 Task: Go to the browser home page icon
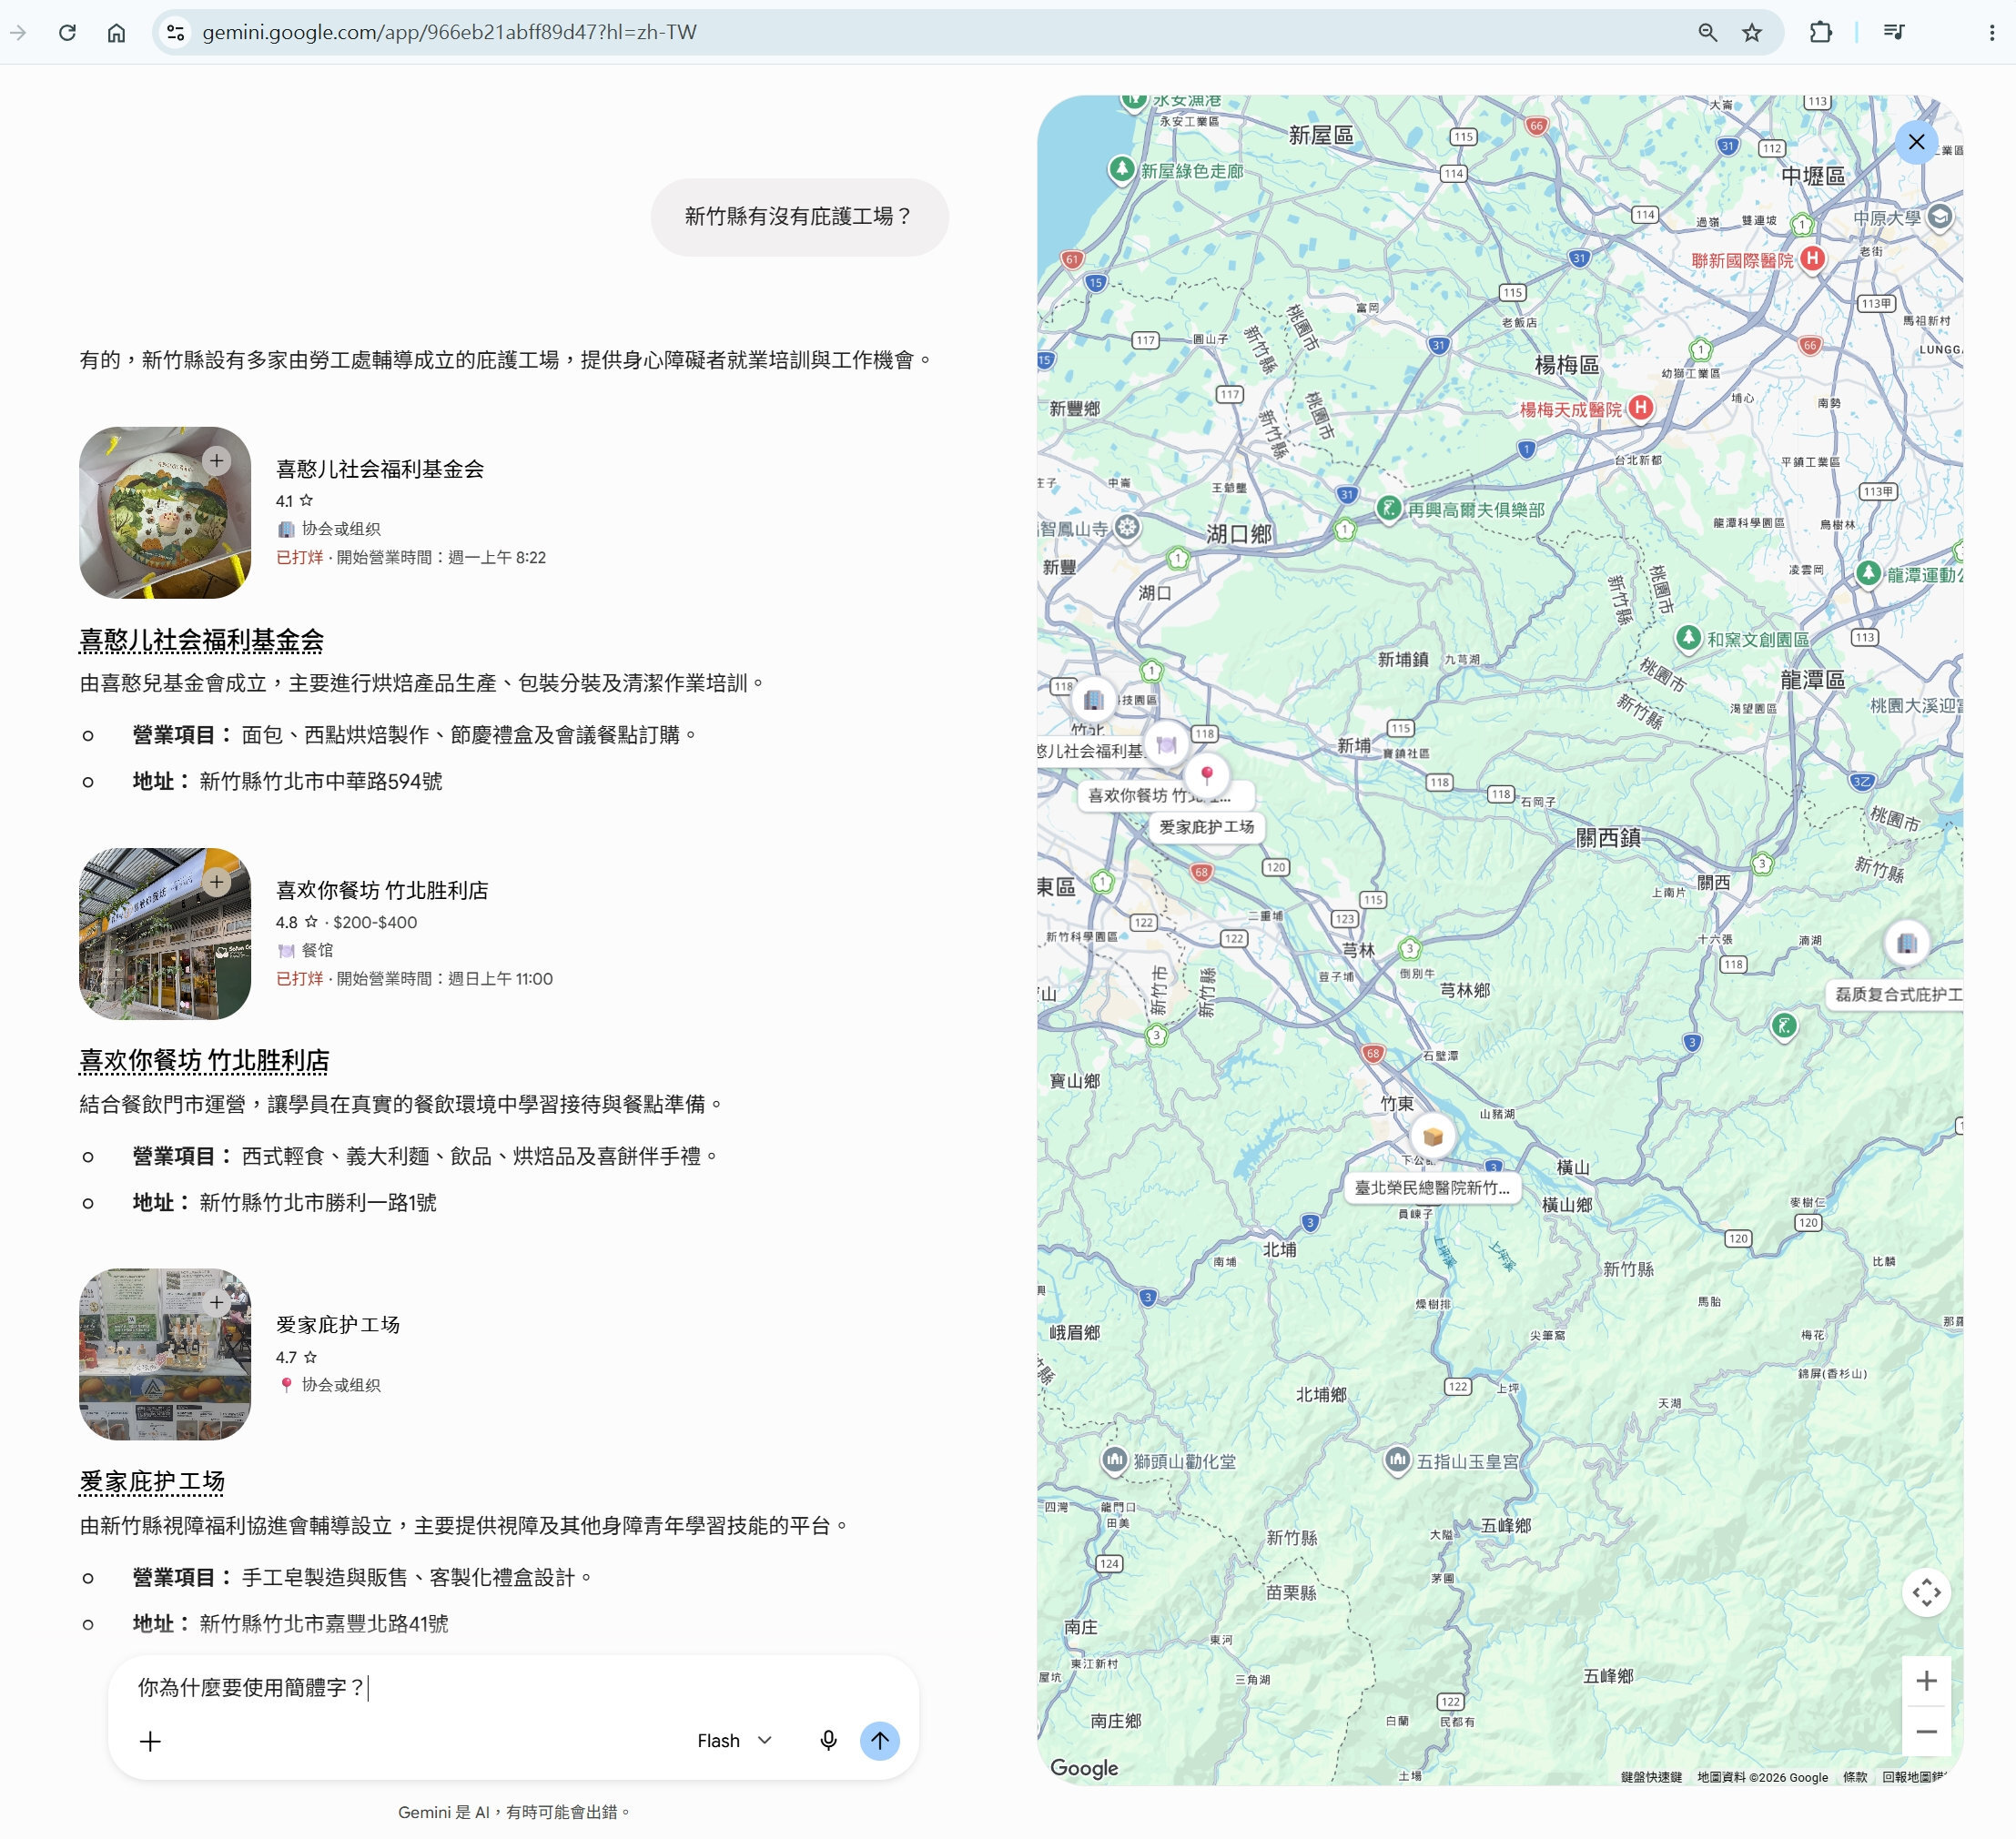116,32
